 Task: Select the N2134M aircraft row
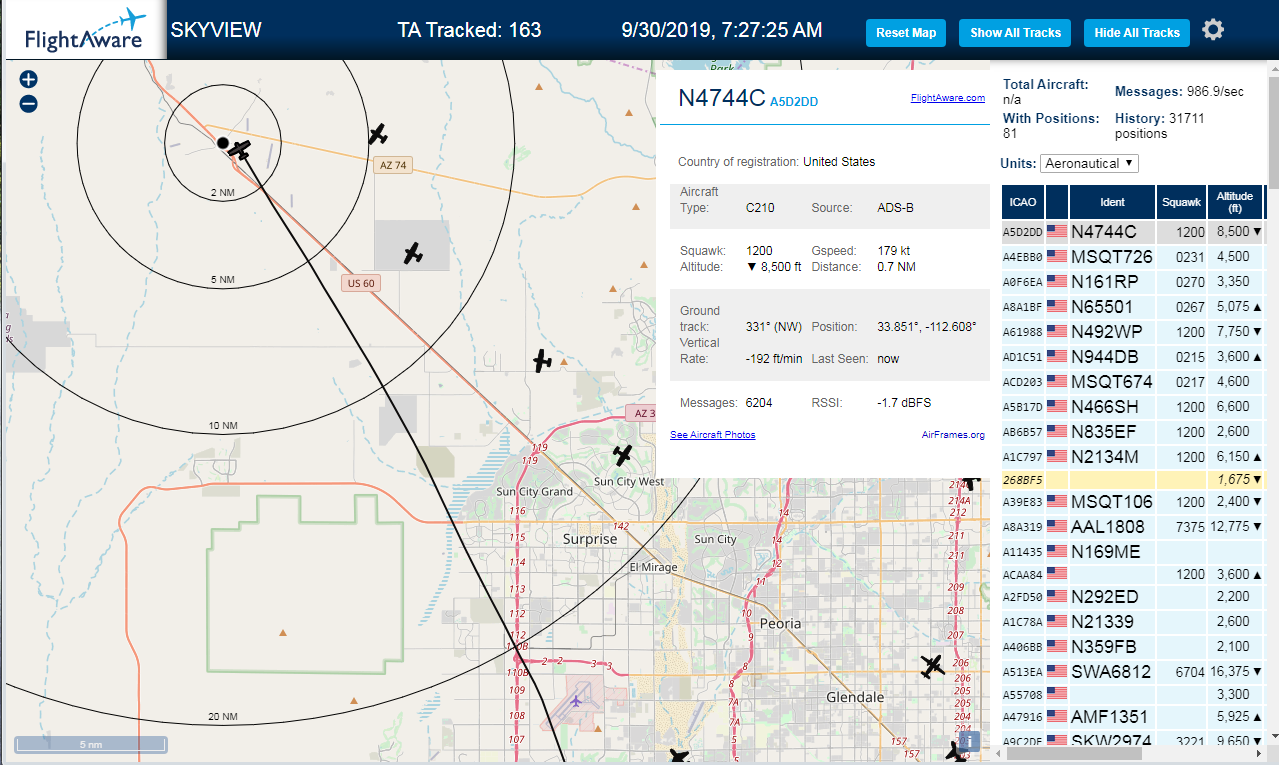point(1133,456)
